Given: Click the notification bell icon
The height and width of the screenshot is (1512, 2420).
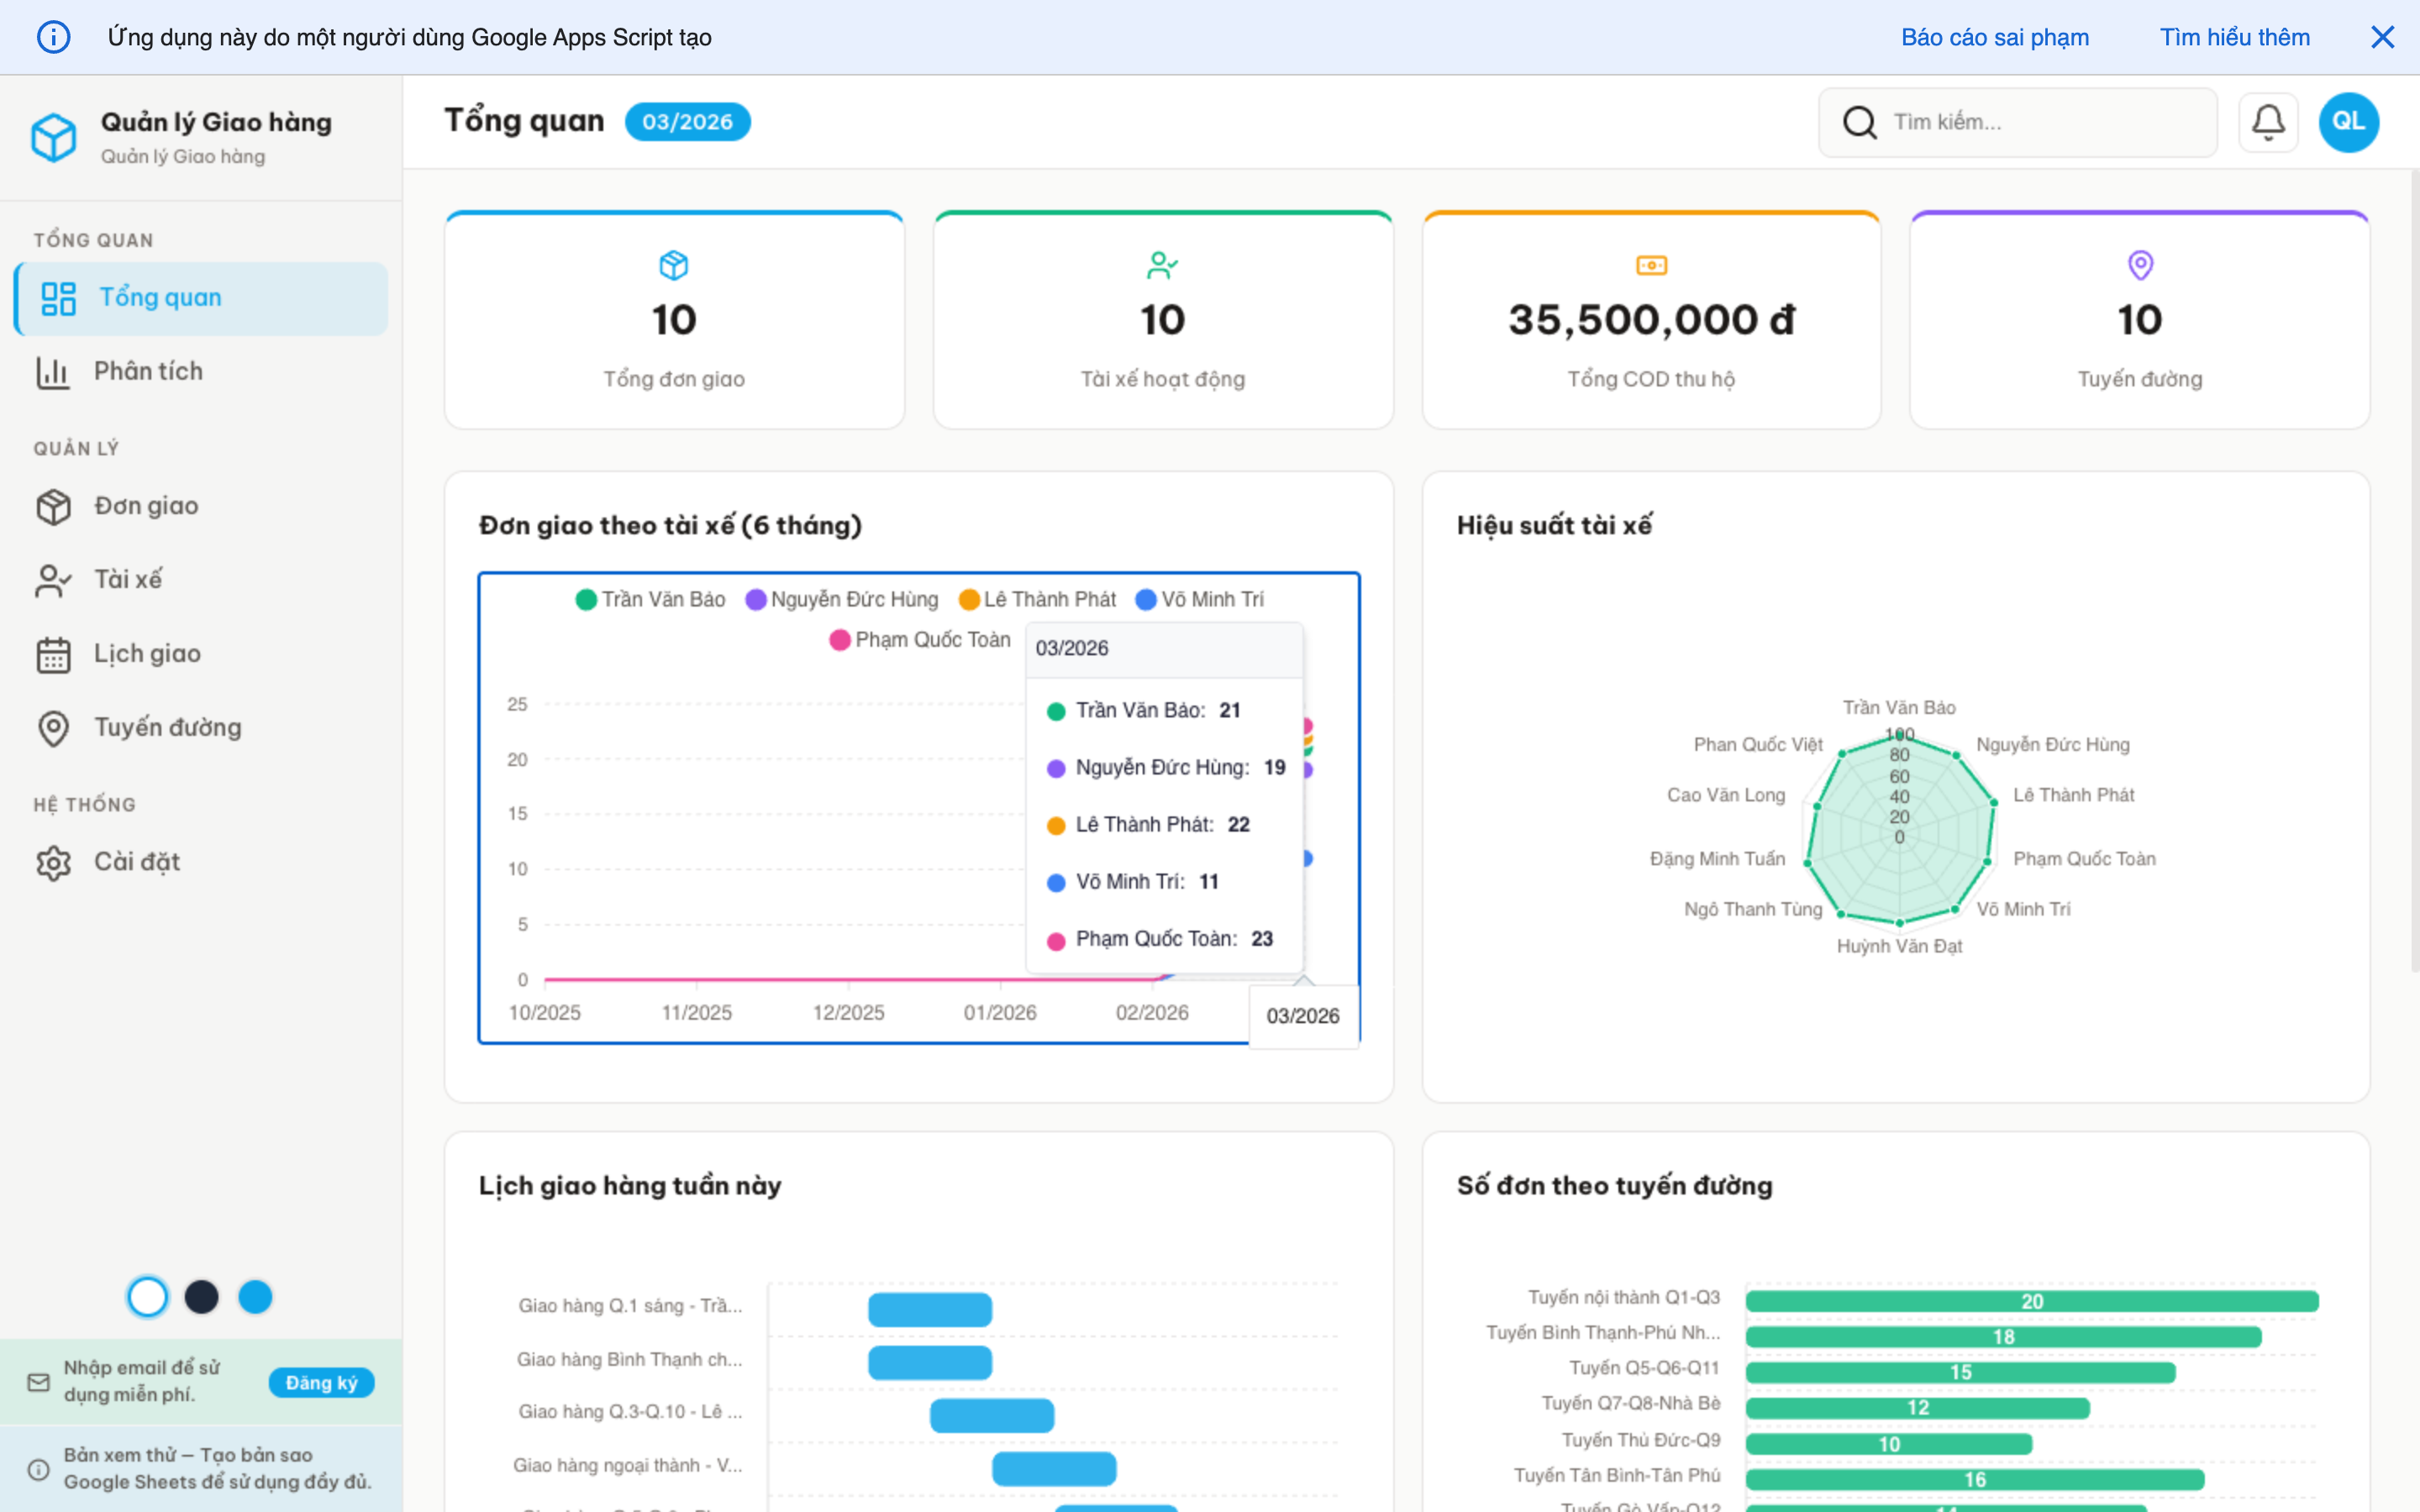Looking at the screenshot, I should [x=2267, y=122].
